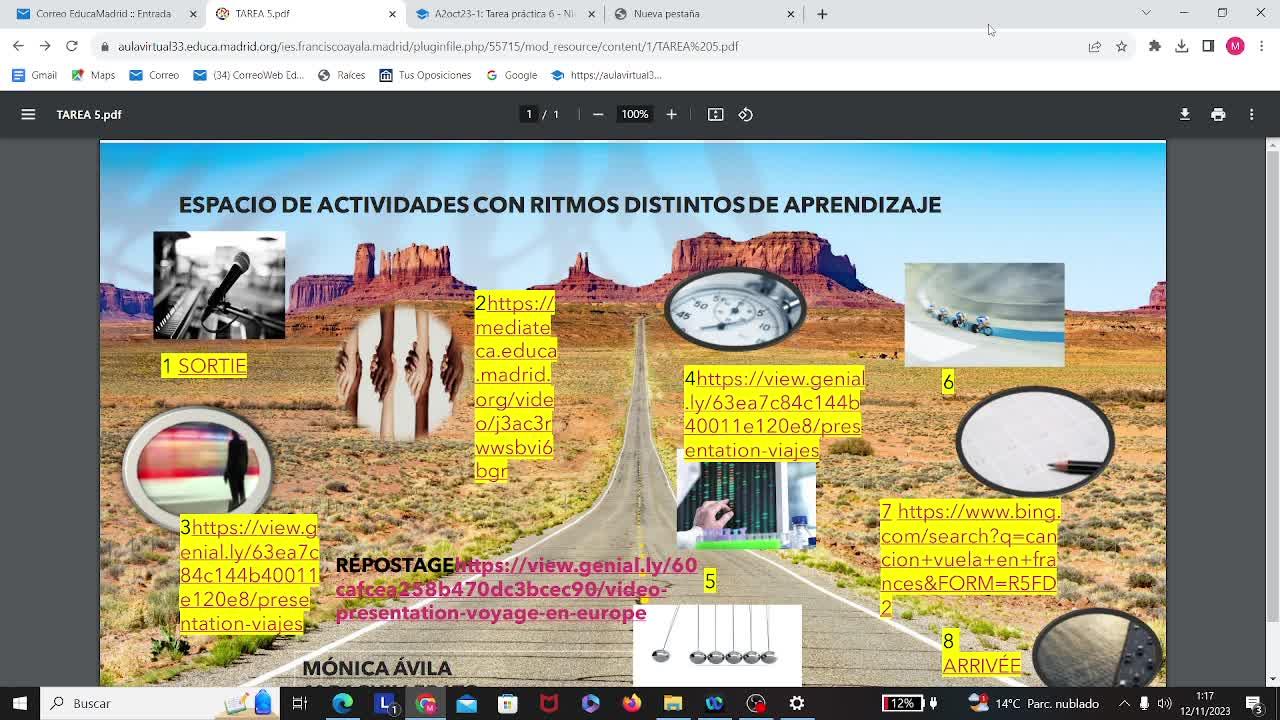Reload the current page

72,46
